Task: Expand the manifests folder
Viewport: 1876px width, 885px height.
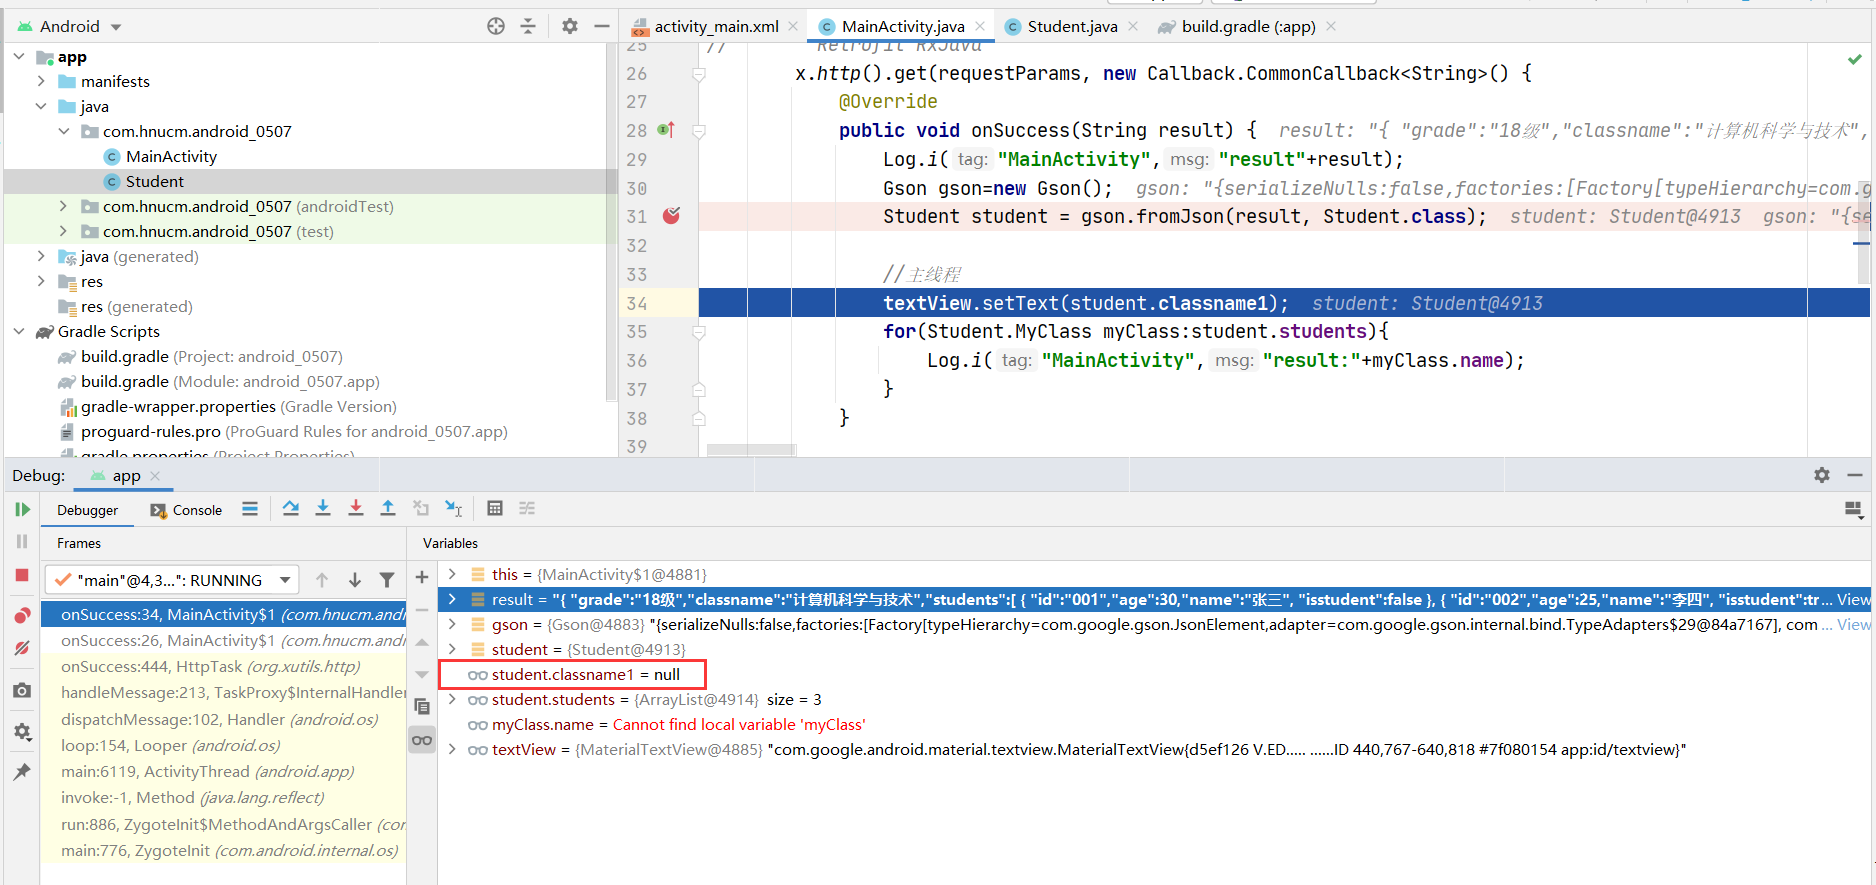Action: coord(41,81)
